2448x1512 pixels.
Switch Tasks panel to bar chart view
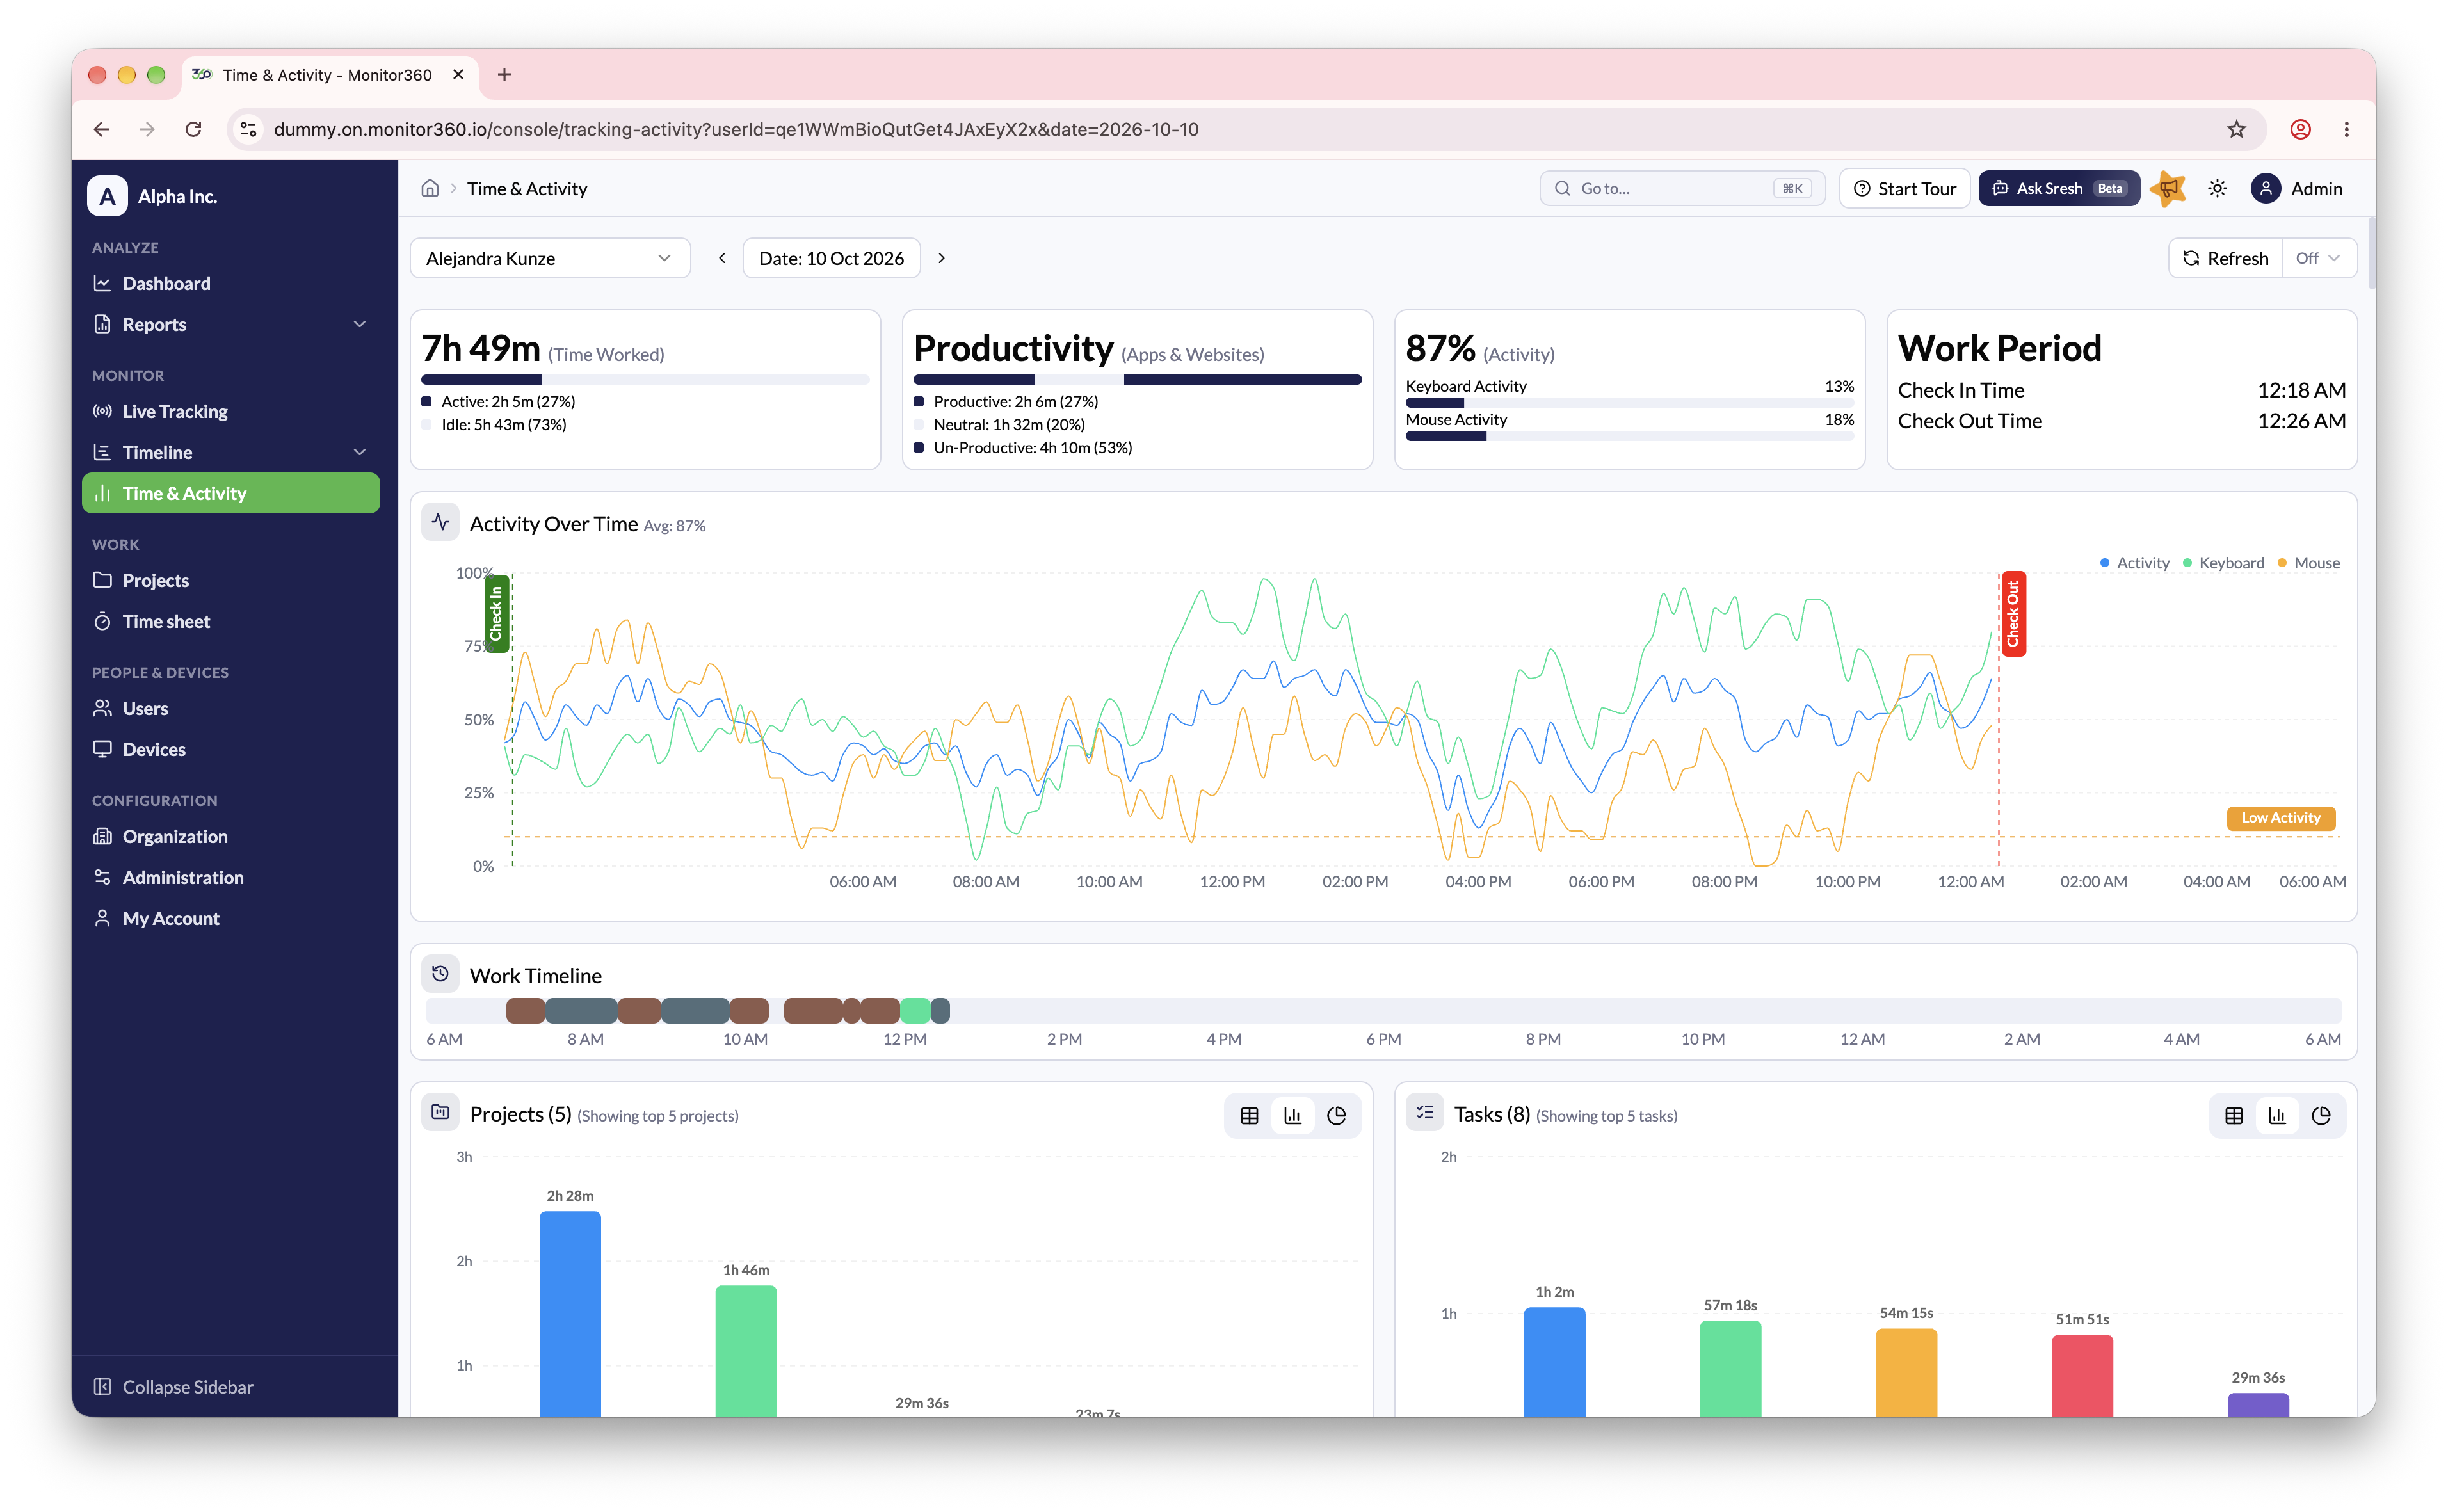point(2277,1115)
